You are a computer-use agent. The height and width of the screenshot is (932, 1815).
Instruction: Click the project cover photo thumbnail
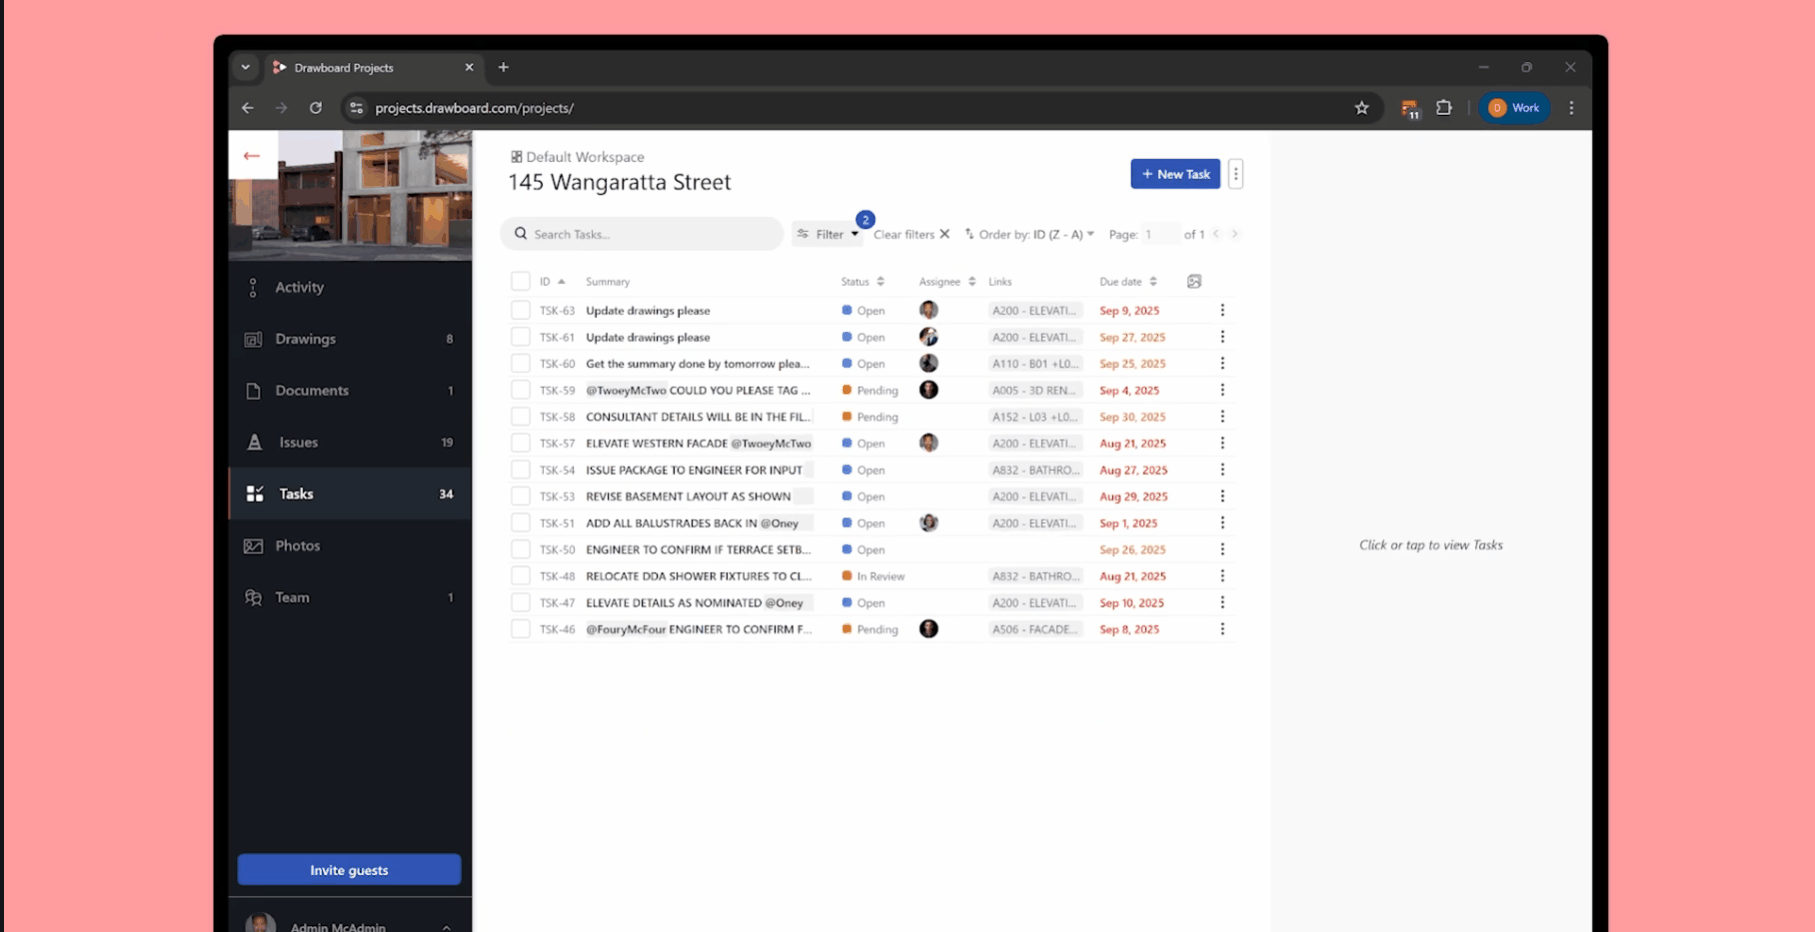[350, 195]
